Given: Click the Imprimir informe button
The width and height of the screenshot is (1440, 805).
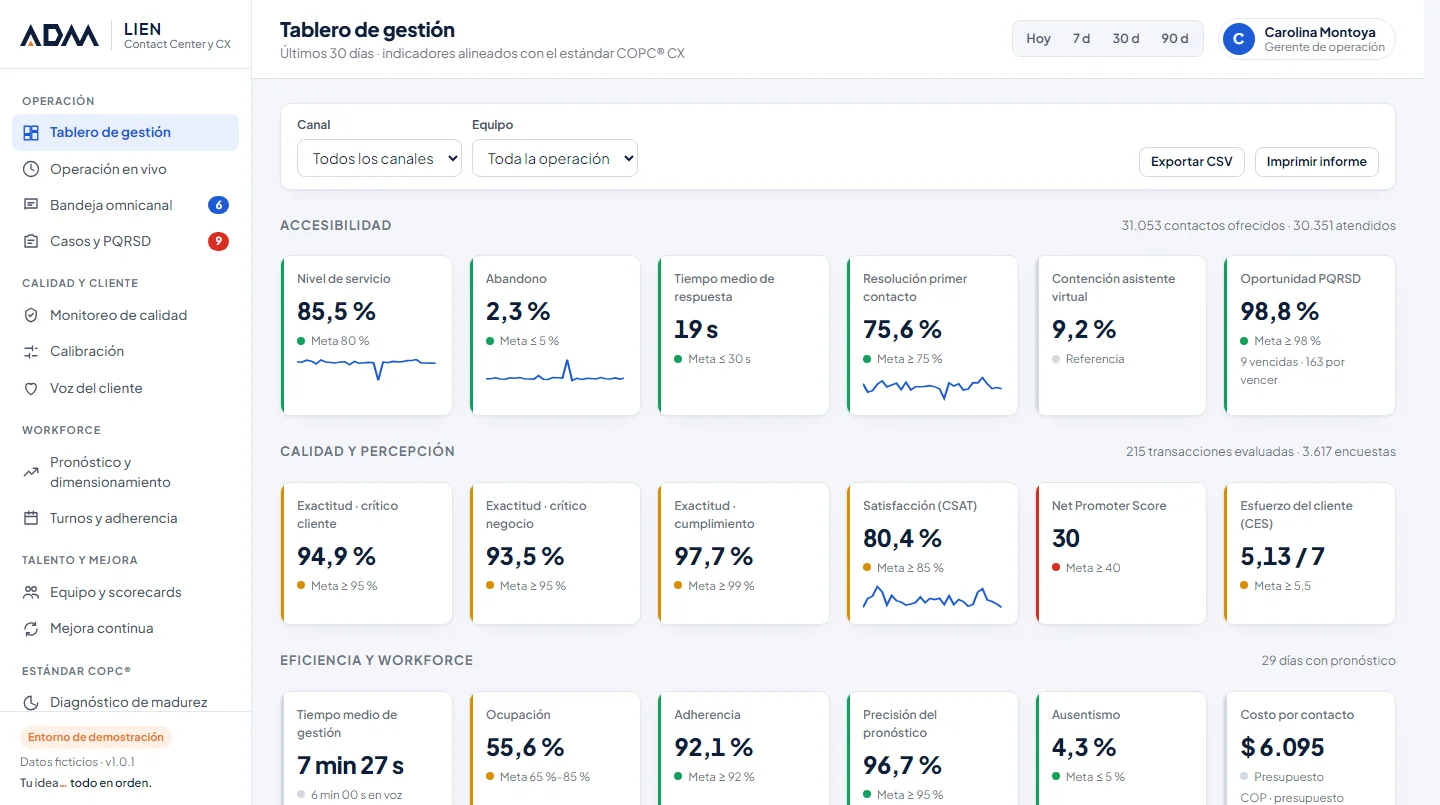Looking at the screenshot, I should 1317,162.
